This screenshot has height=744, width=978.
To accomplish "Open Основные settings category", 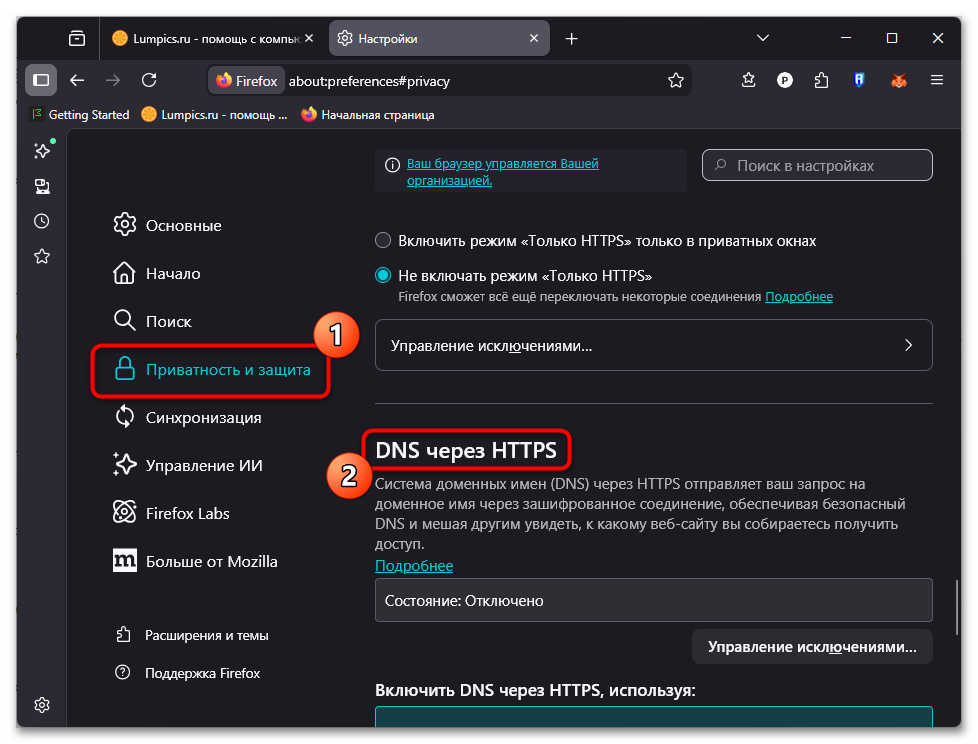I will [x=167, y=225].
